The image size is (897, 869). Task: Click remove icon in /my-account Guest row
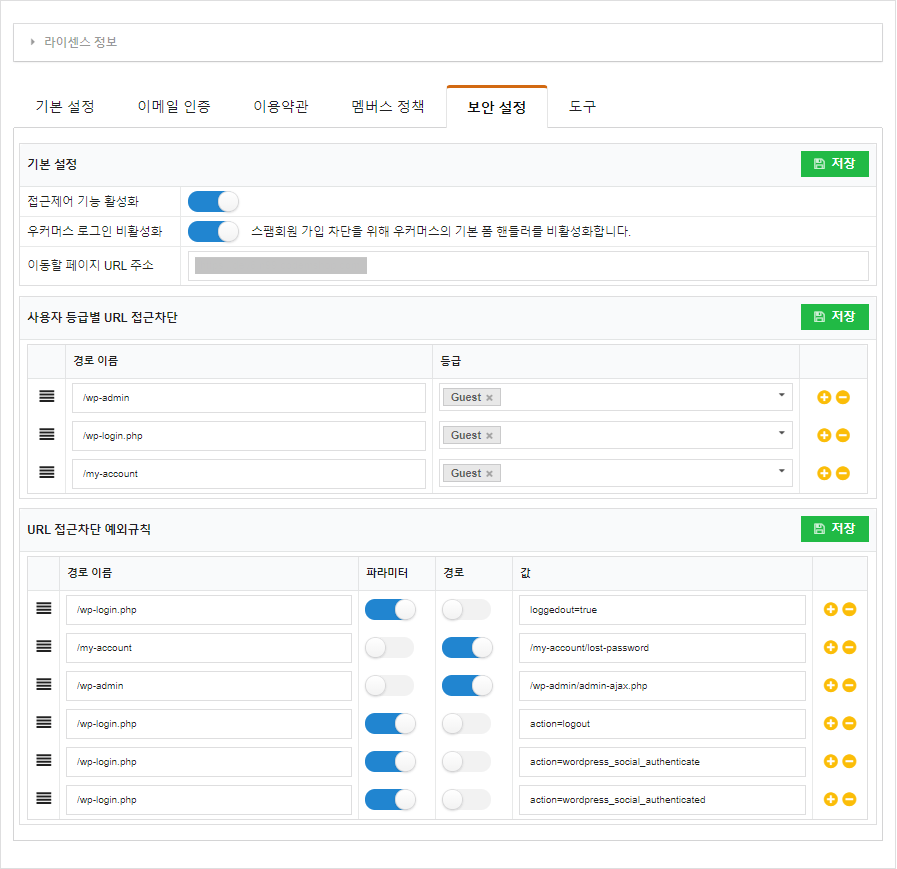pos(843,473)
